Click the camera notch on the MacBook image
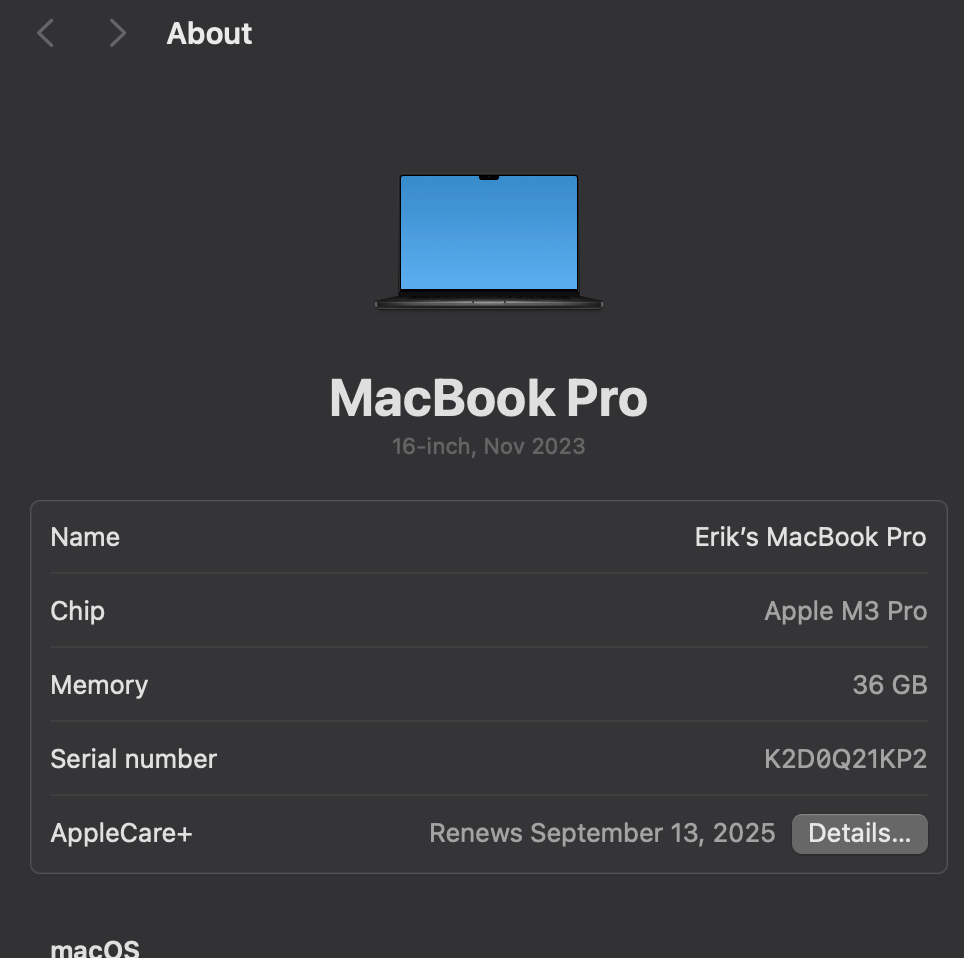 point(489,178)
